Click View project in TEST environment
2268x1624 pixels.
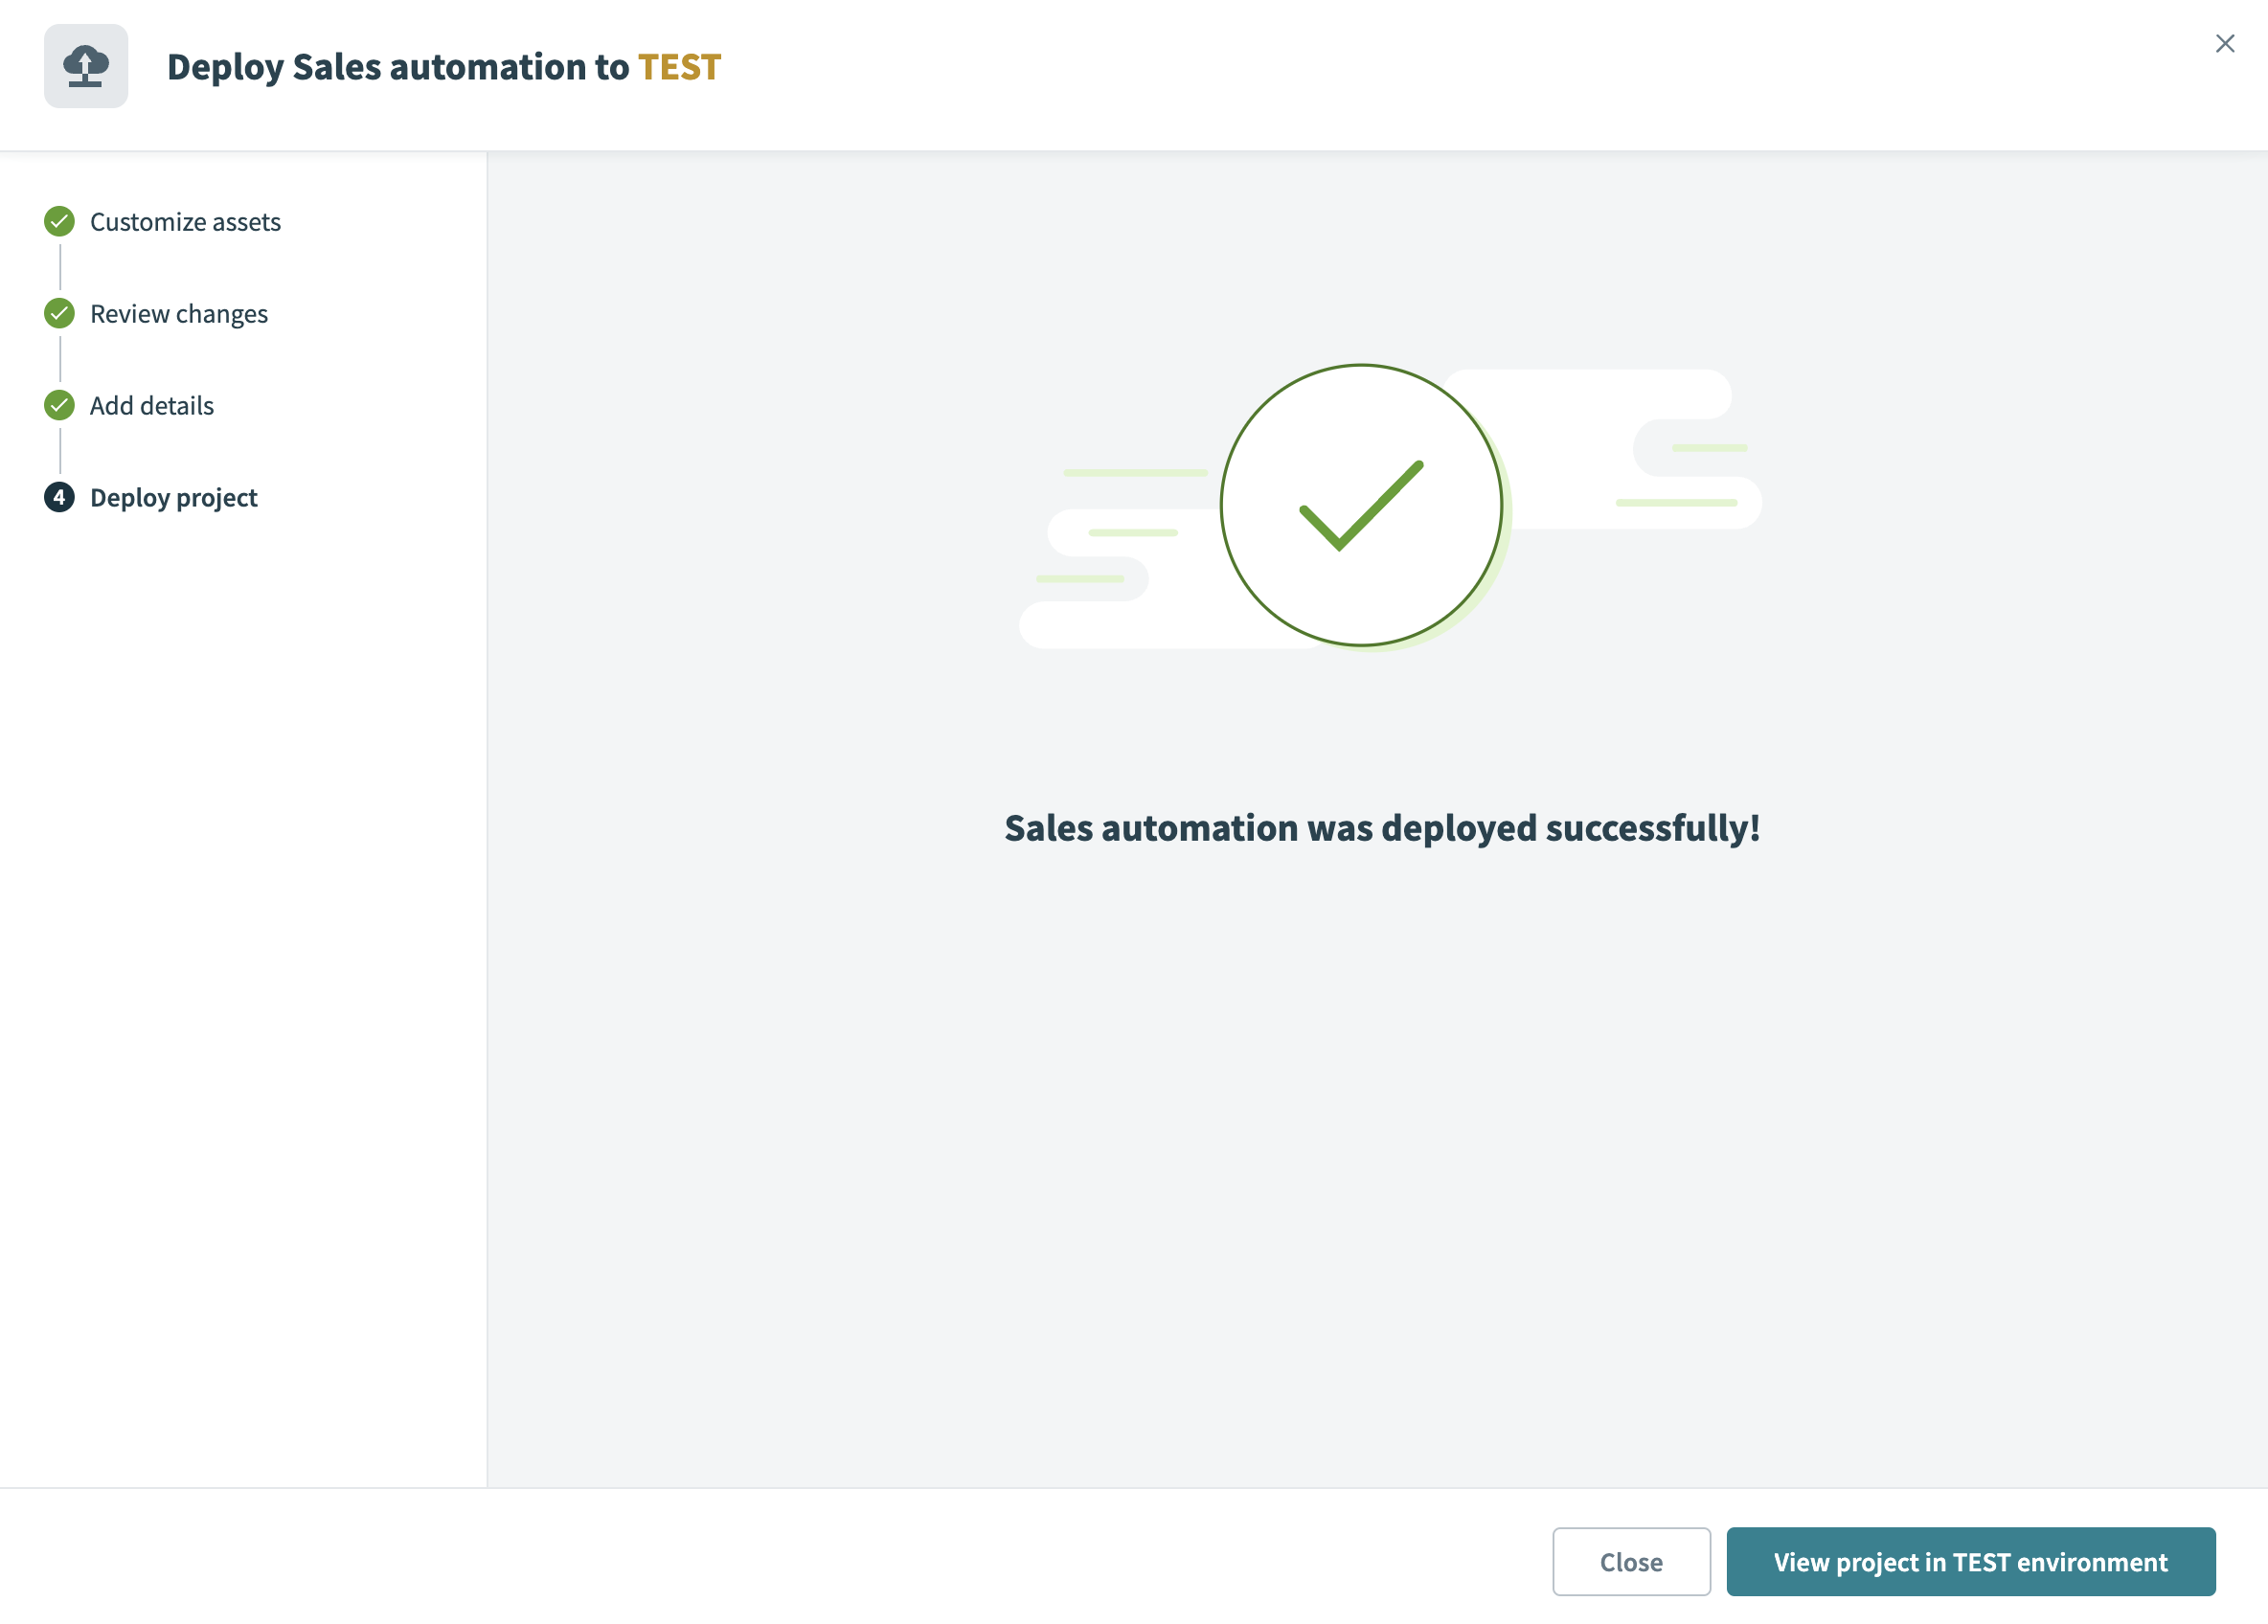click(x=1970, y=1561)
